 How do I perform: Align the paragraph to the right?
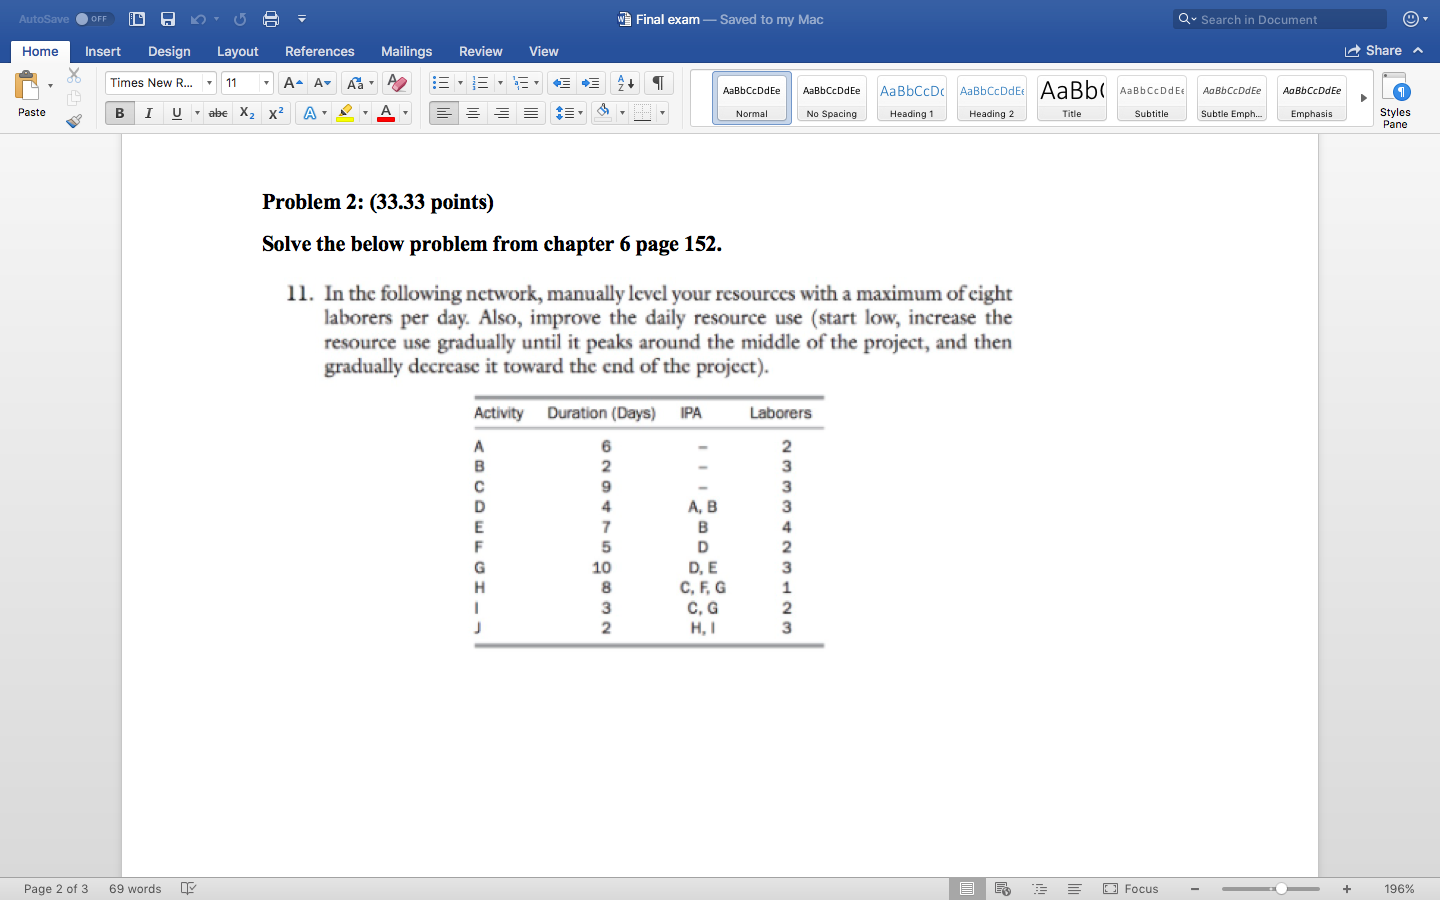click(502, 113)
